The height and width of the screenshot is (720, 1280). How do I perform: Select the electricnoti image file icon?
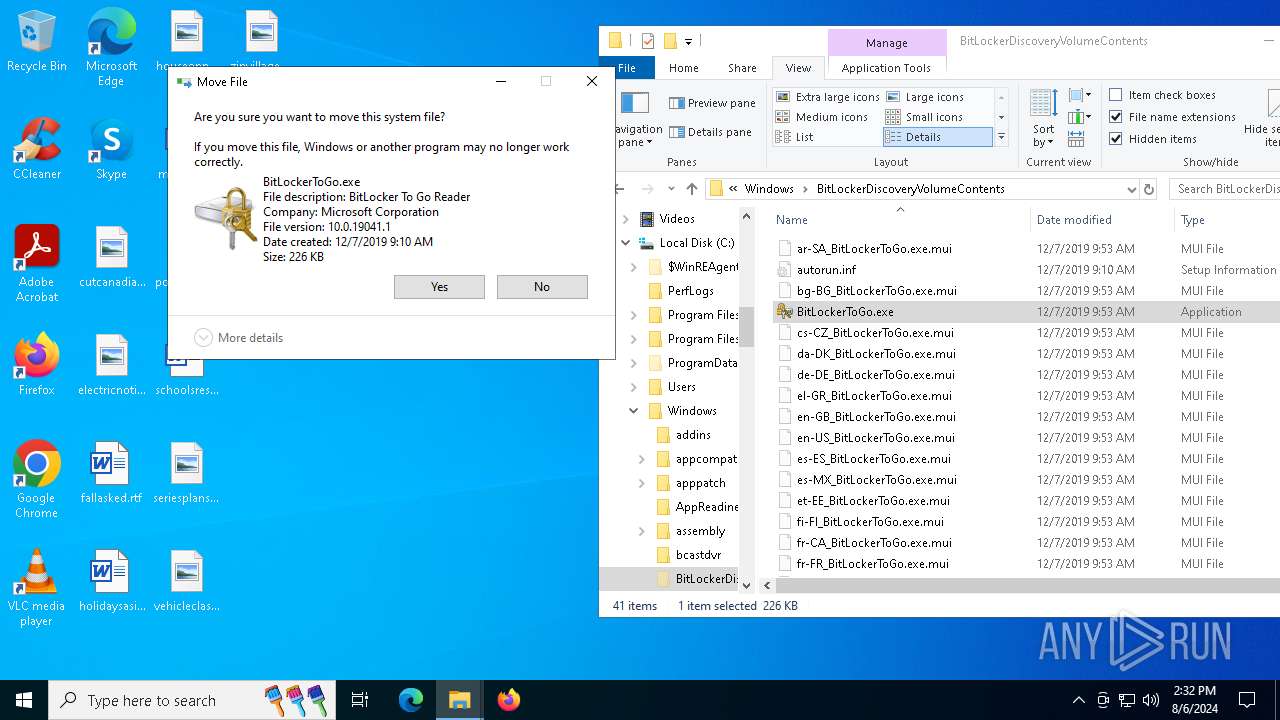pos(111,365)
